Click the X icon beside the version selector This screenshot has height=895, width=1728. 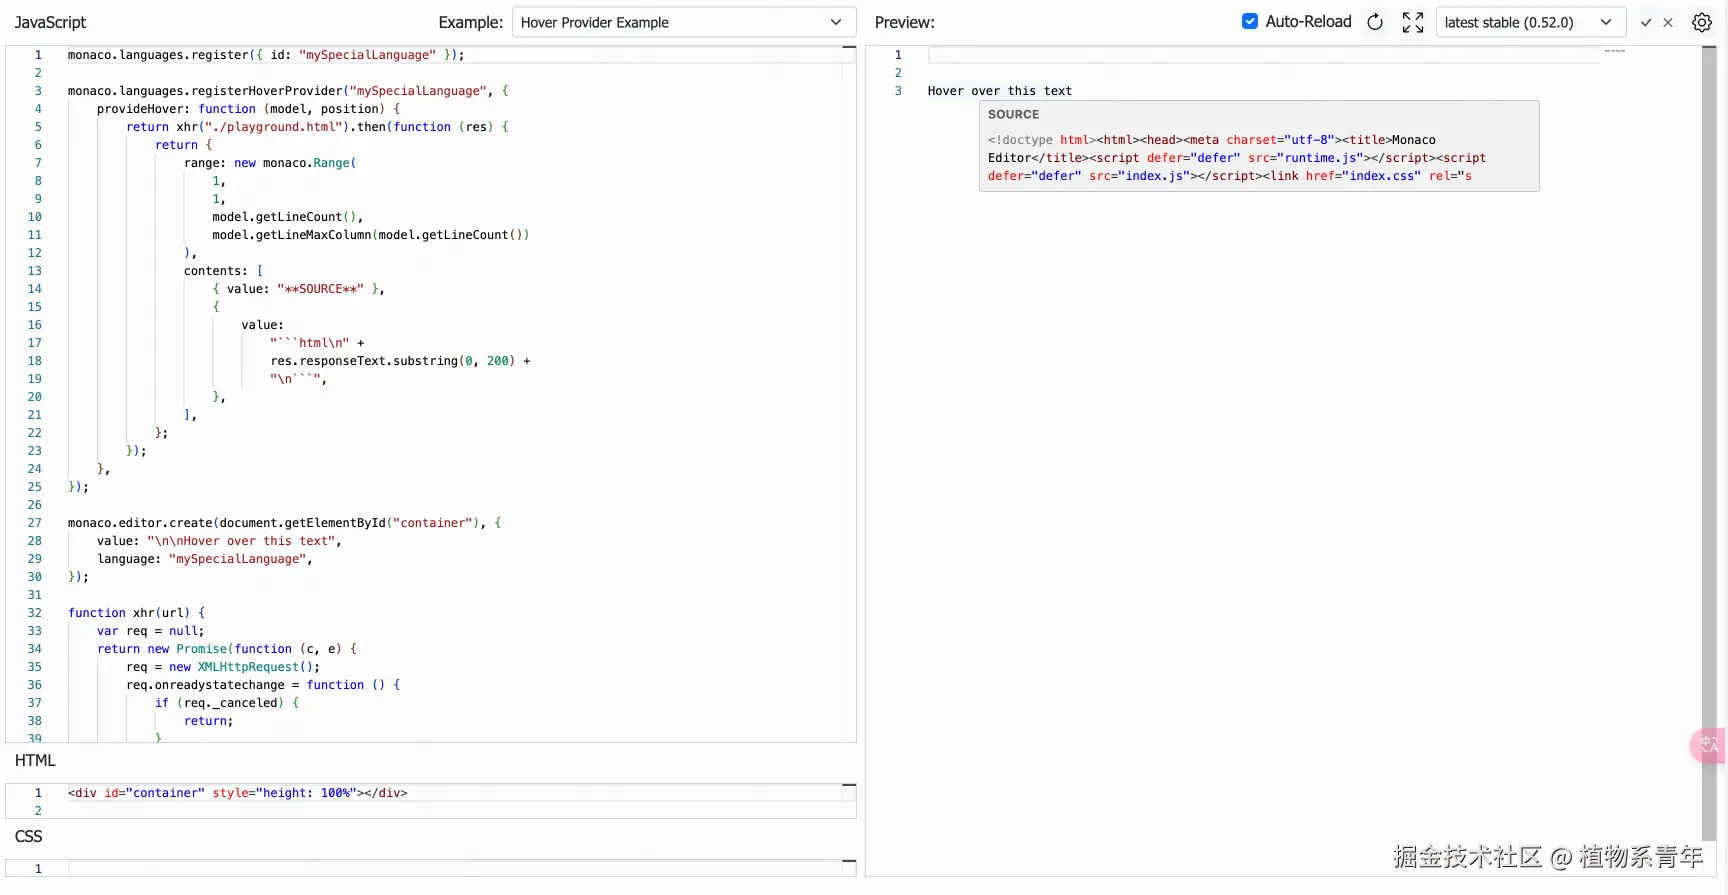[1668, 22]
